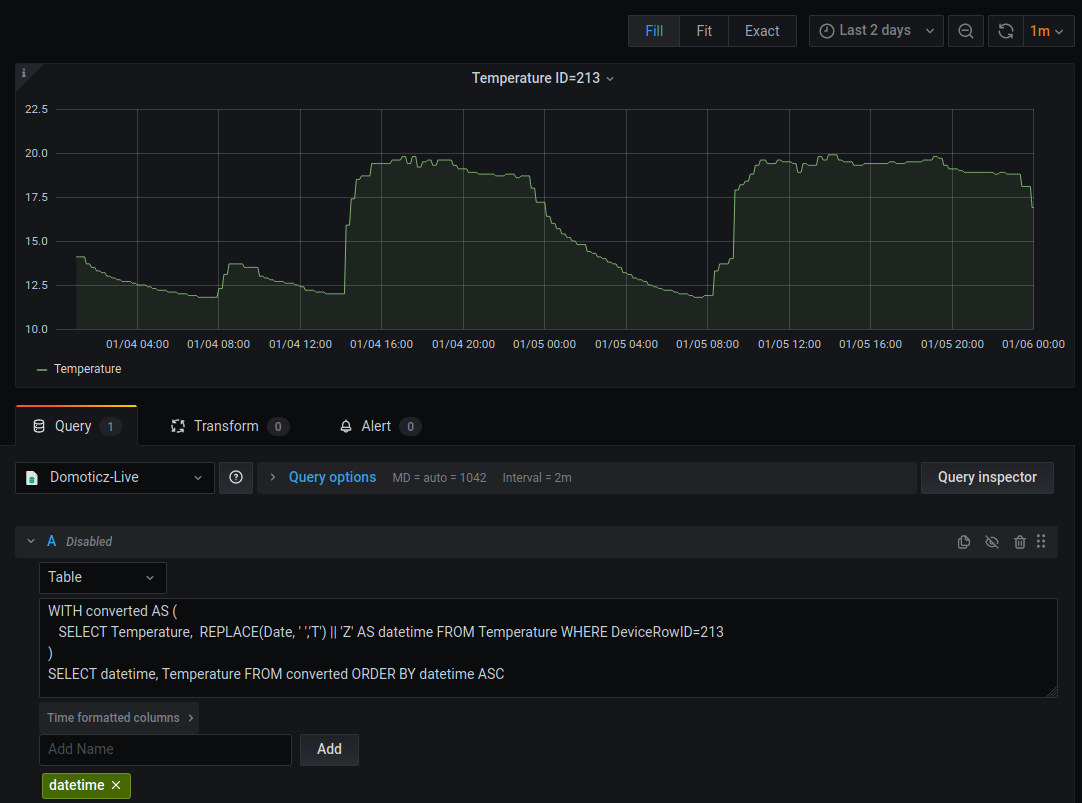1082x803 pixels.
Task: Click the Add button for column name
Action: pos(329,749)
